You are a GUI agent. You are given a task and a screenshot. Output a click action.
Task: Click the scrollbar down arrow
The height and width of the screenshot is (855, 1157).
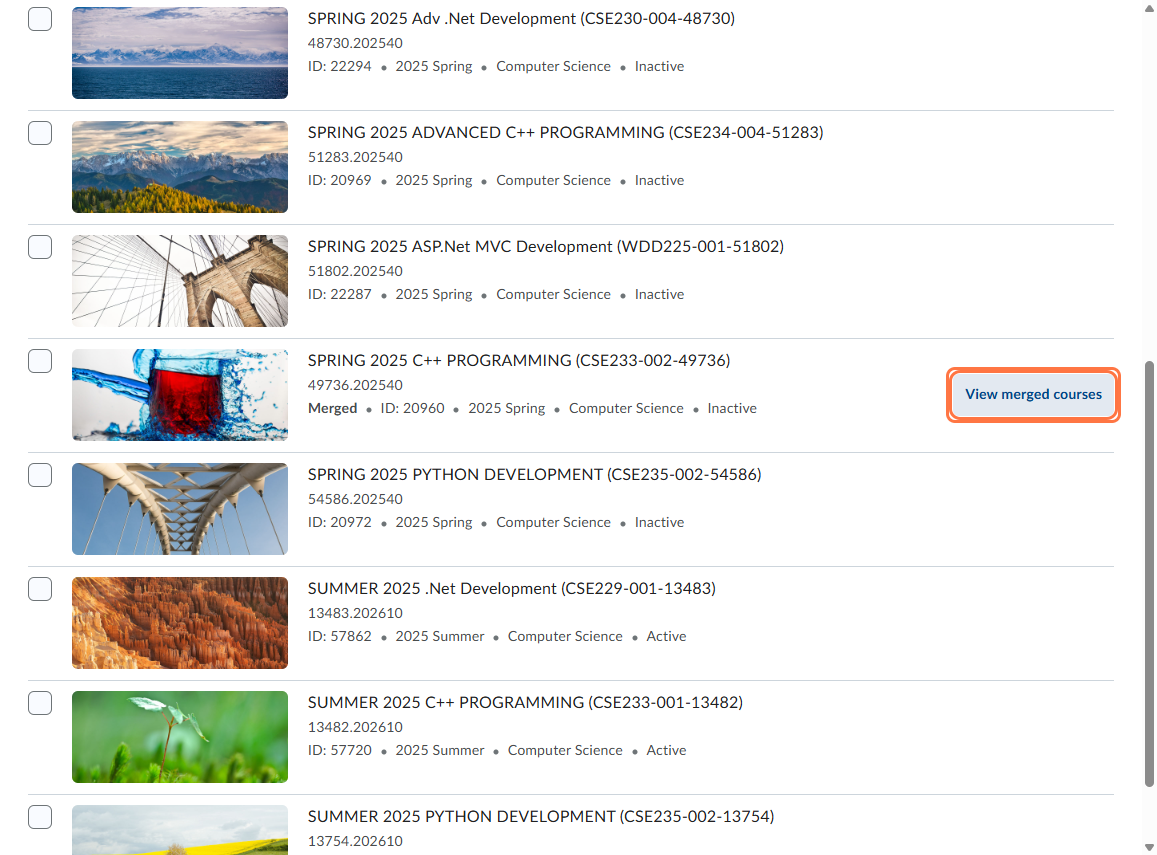click(1149, 847)
